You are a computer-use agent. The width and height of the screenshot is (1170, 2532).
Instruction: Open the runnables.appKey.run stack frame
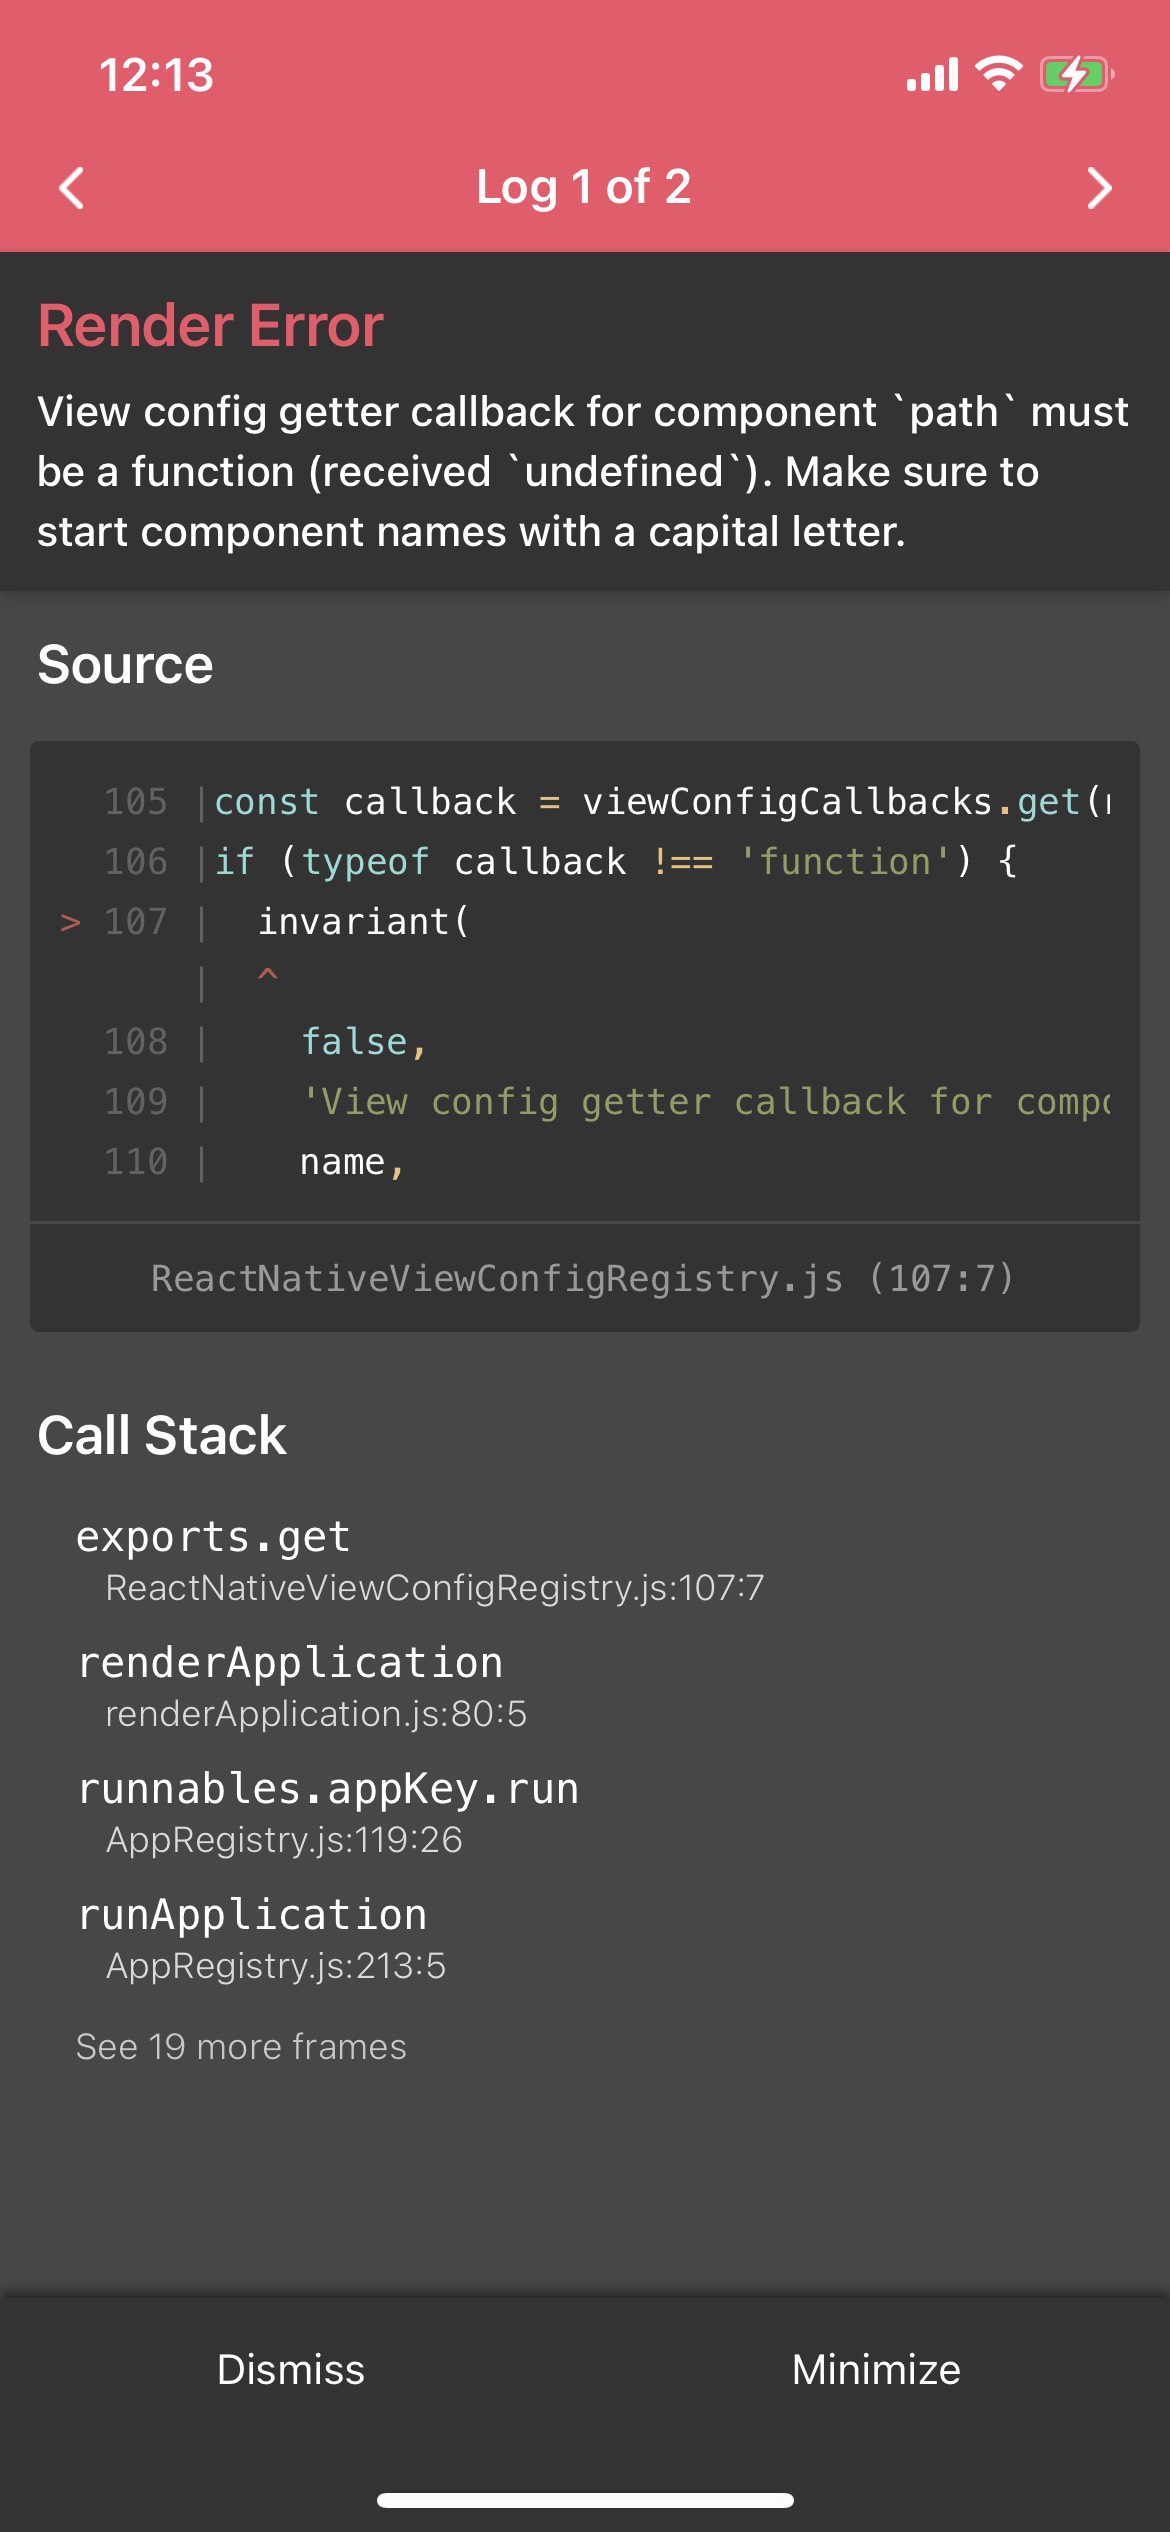(x=328, y=1812)
